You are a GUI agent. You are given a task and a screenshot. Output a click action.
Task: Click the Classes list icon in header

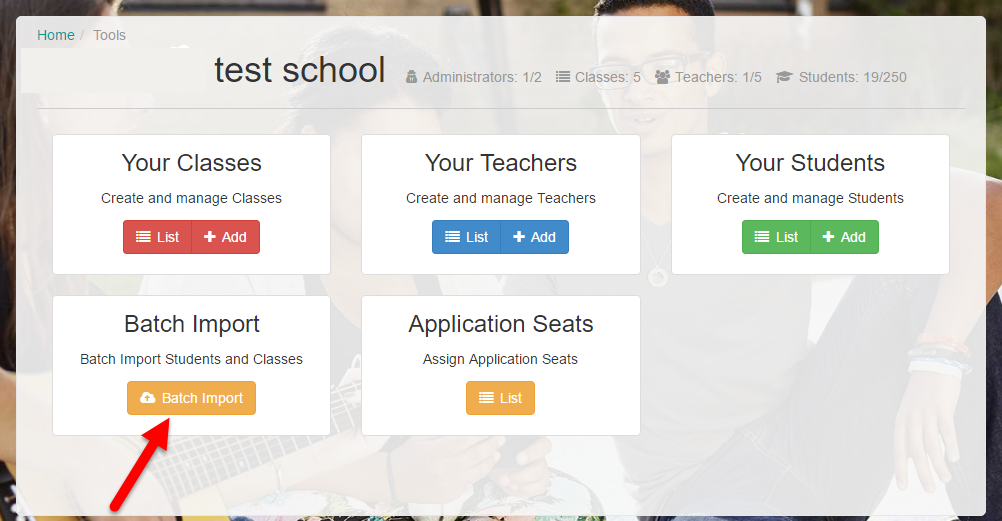pos(562,77)
